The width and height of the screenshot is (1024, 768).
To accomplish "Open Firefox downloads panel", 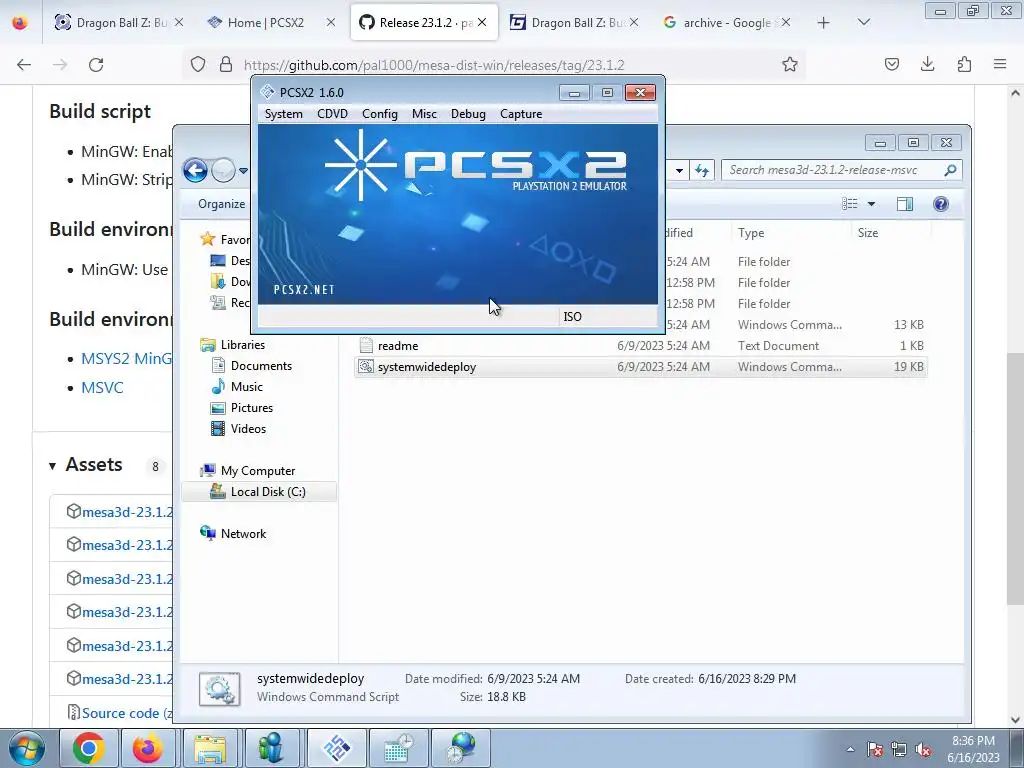I will coord(927,64).
